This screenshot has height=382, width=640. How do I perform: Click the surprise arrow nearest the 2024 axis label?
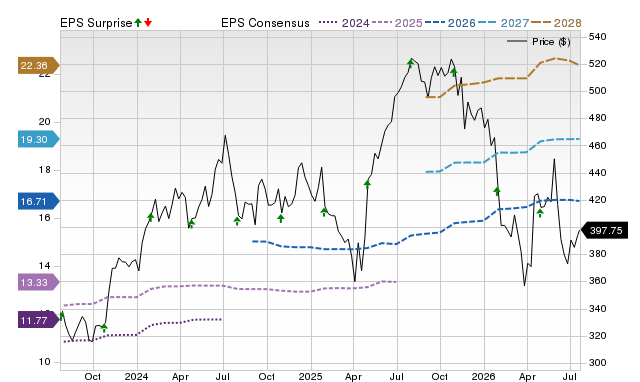pos(151,217)
